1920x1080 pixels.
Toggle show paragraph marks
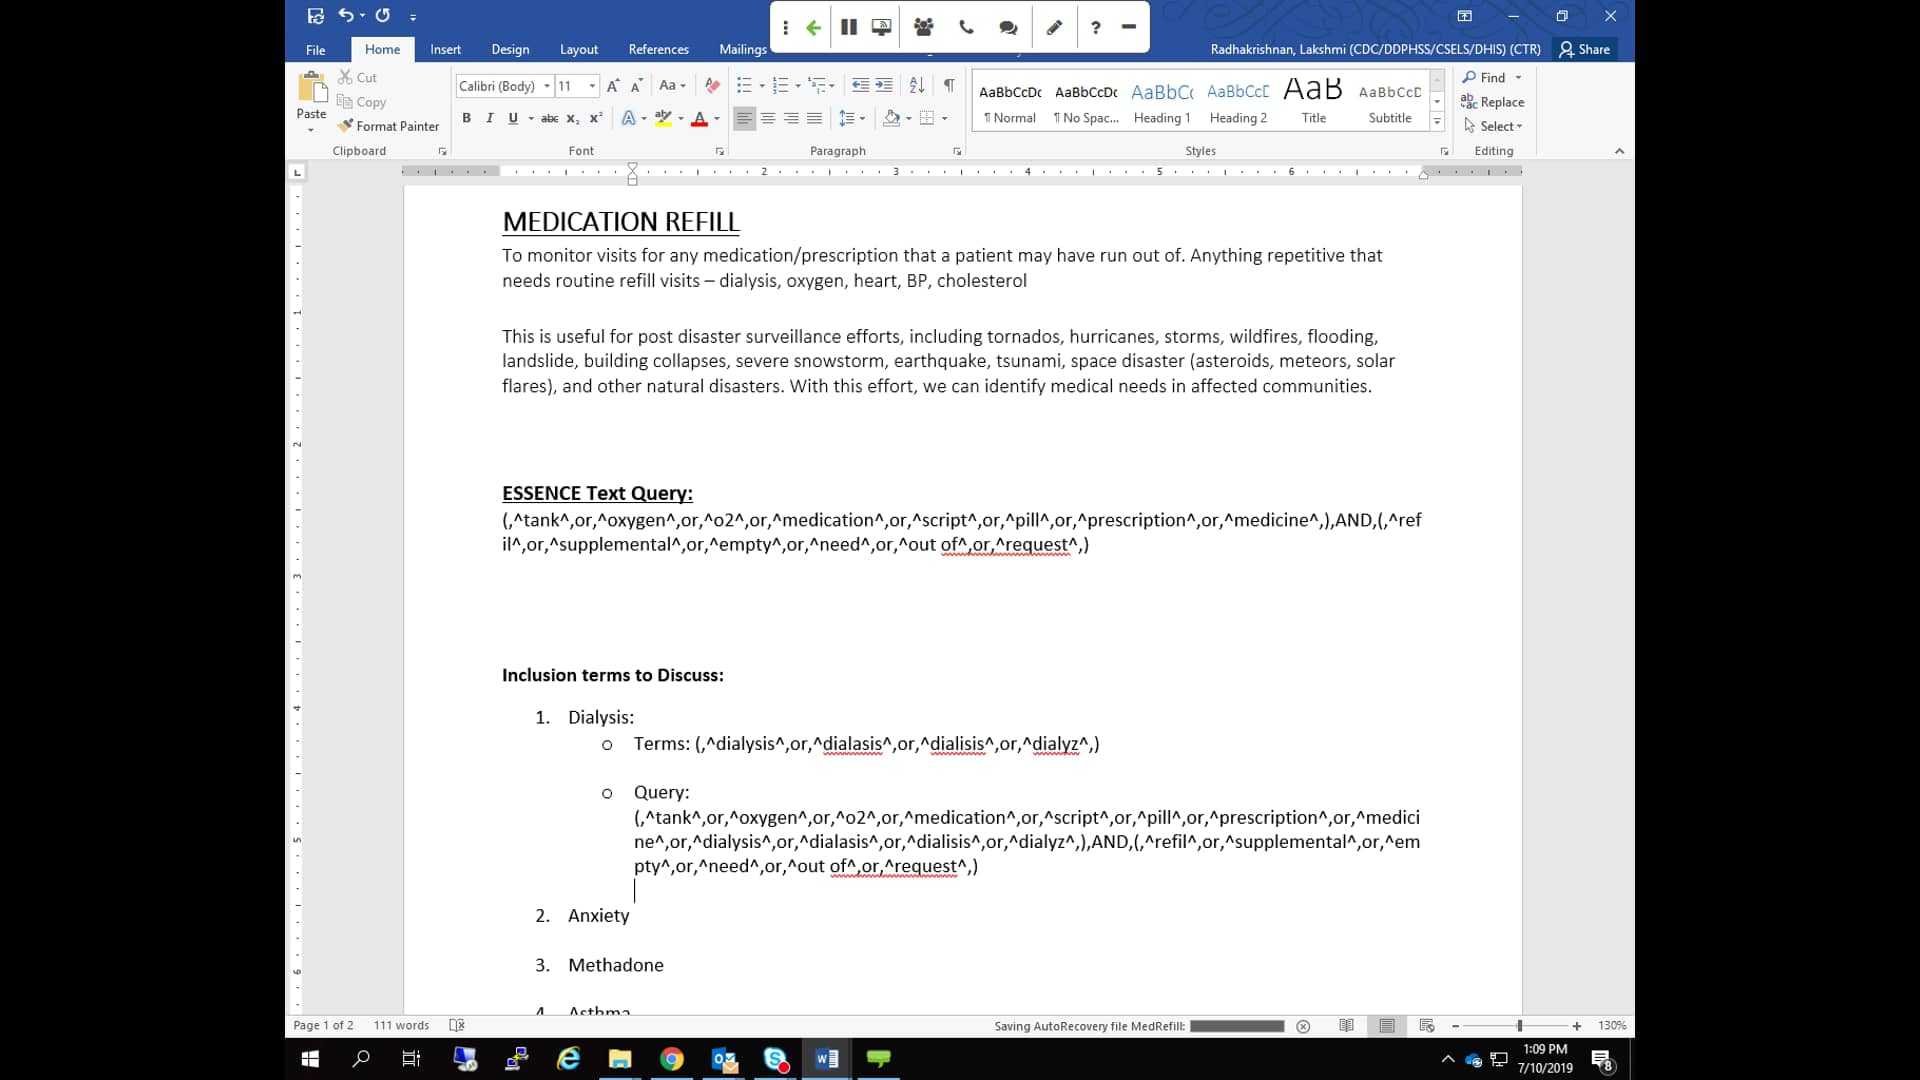(949, 86)
